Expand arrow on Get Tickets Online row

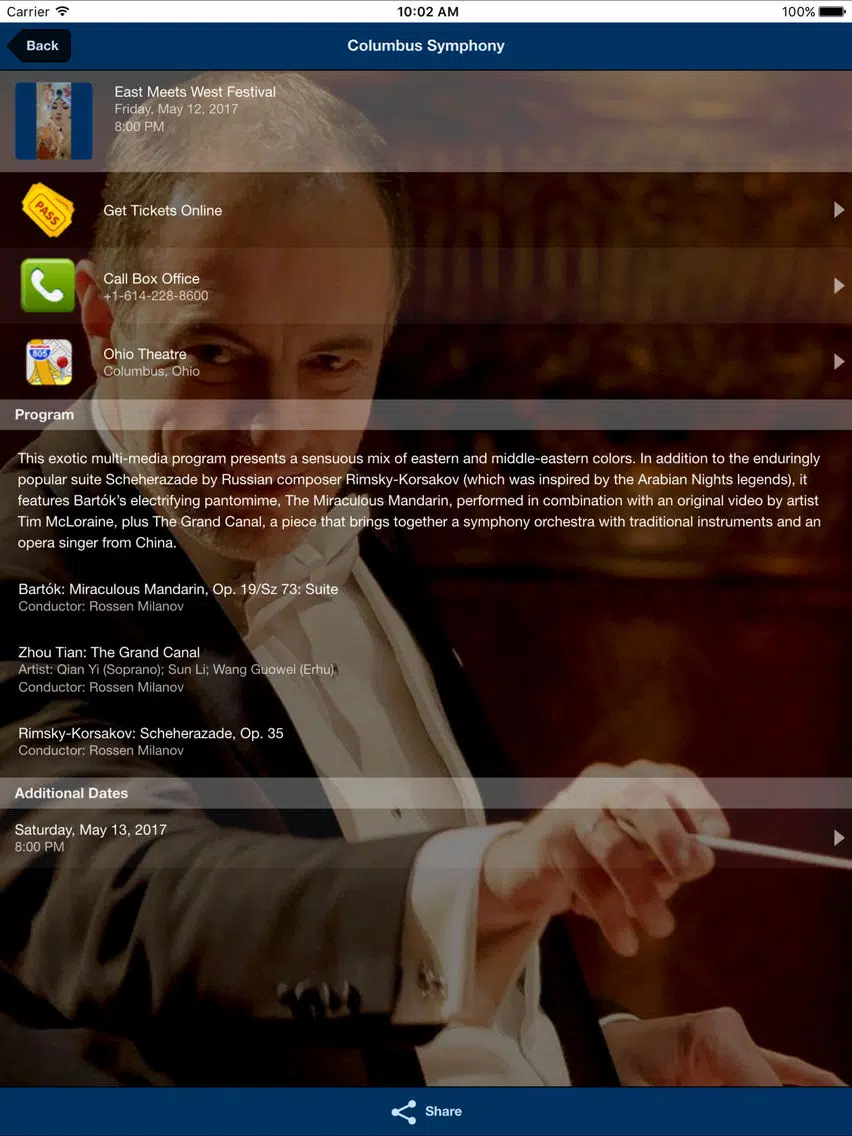click(x=838, y=210)
